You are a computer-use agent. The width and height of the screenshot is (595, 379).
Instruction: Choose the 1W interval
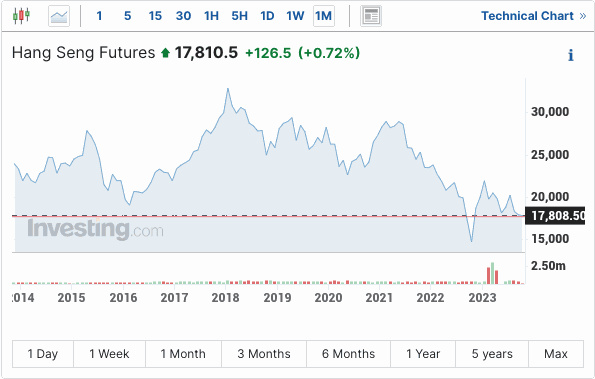pos(295,16)
